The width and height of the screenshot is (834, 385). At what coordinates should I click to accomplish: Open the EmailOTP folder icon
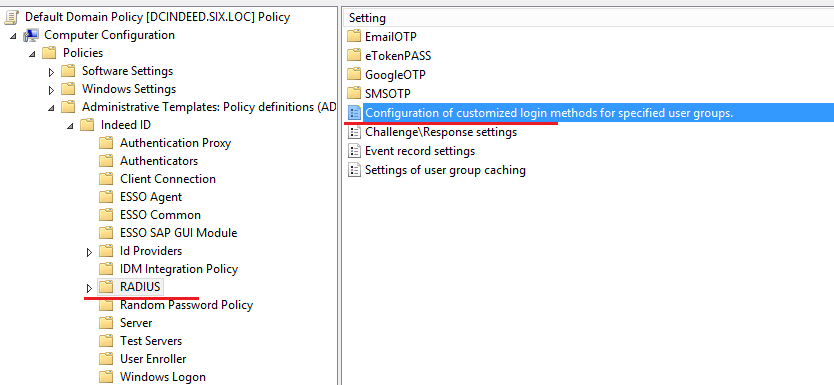(x=354, y=37)
